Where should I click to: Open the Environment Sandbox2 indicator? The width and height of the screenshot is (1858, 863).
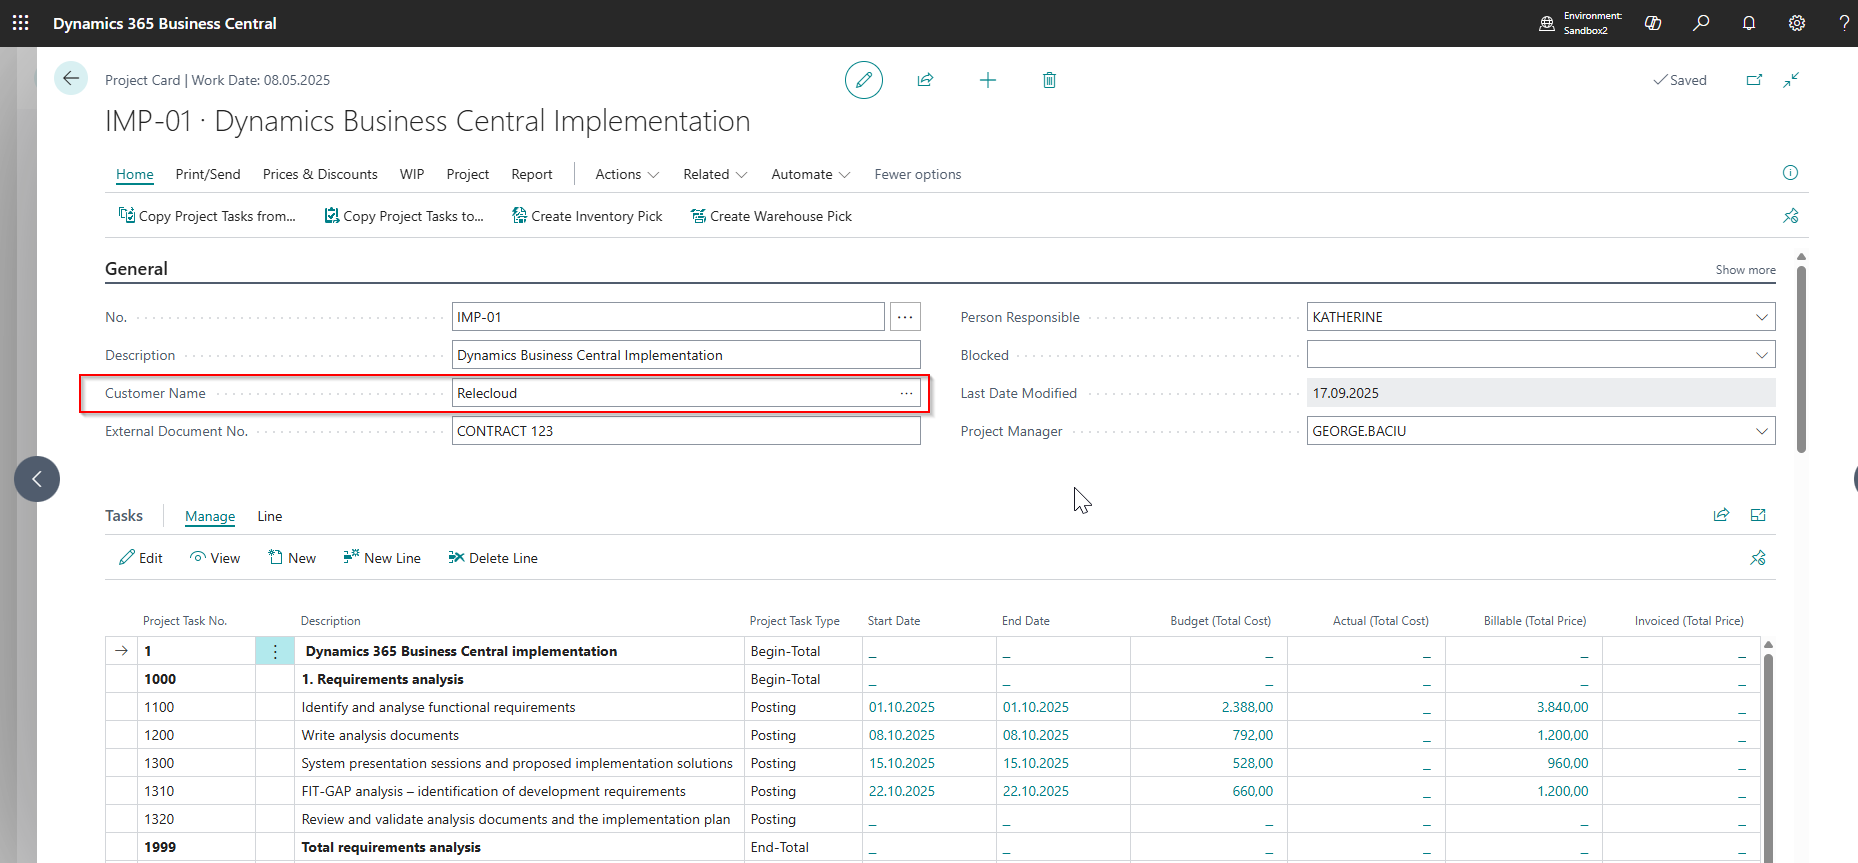click(x=1581, y=23)
